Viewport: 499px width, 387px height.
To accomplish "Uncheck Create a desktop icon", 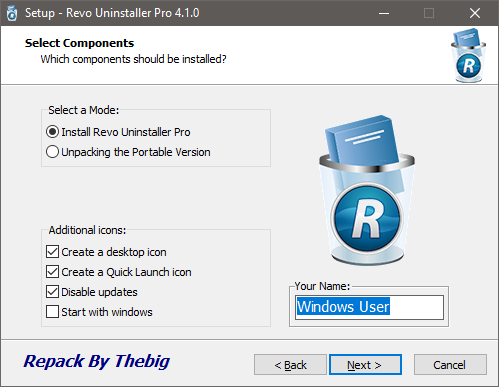I will (x=52, y=252).
